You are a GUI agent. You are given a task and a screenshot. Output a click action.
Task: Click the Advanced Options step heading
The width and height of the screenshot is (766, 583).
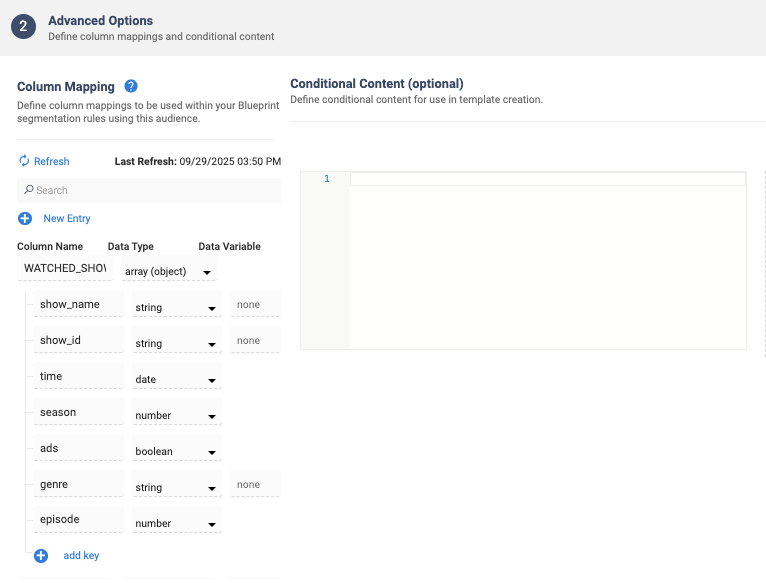100,21
